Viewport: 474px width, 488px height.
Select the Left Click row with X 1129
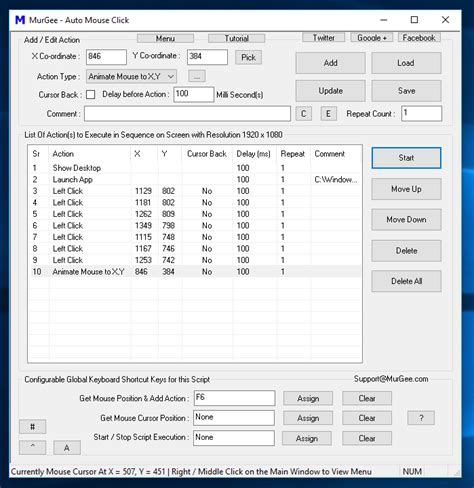pos(195,191)
